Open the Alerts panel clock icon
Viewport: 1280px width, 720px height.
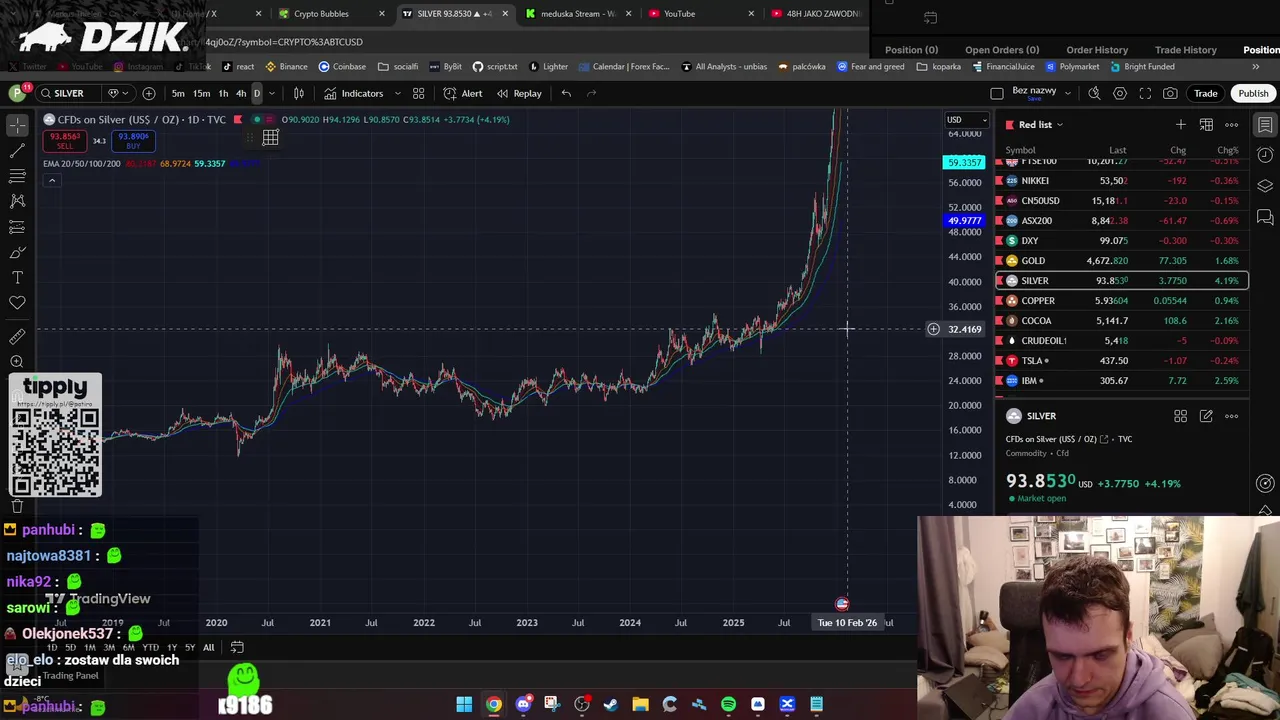1265,155
